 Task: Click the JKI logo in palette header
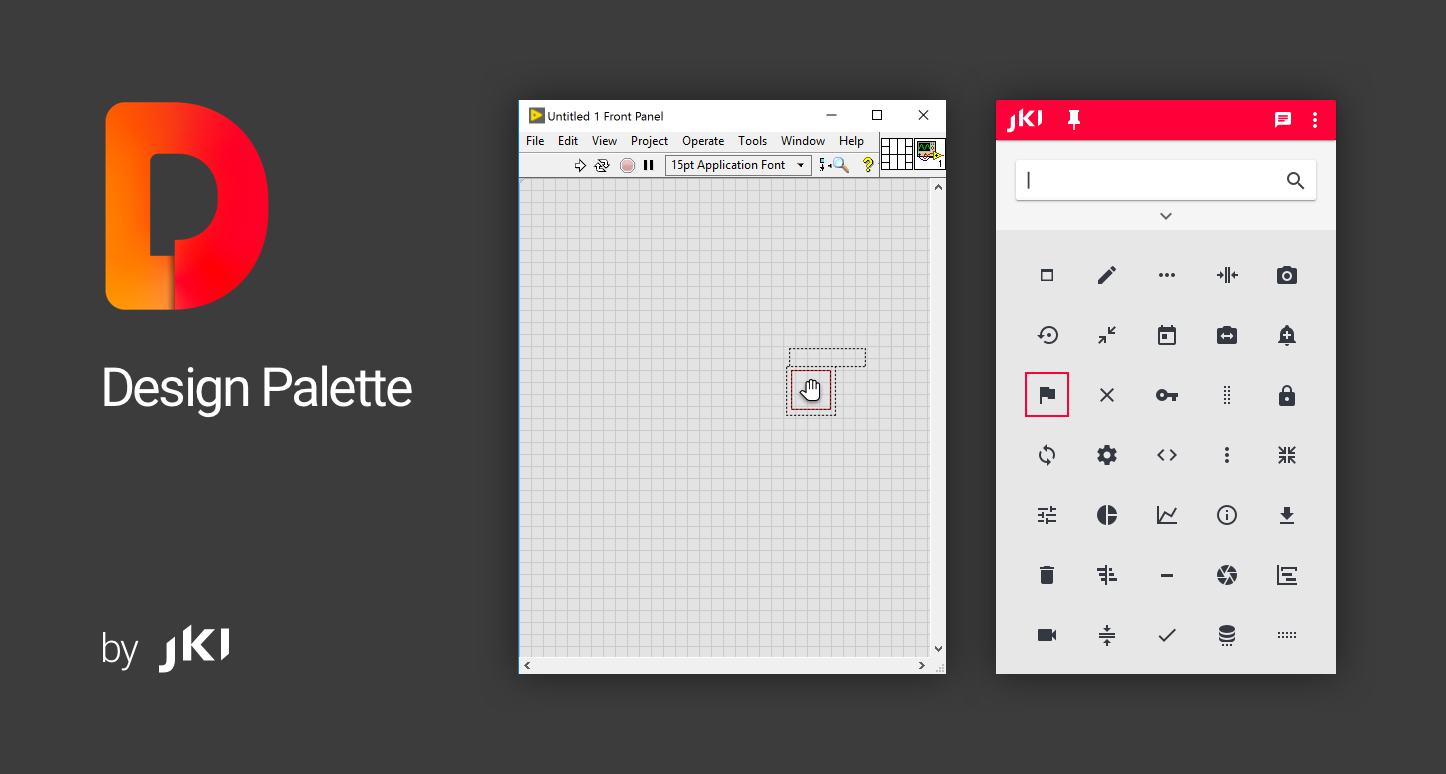pyautogui.click(x=1024, y=120)
